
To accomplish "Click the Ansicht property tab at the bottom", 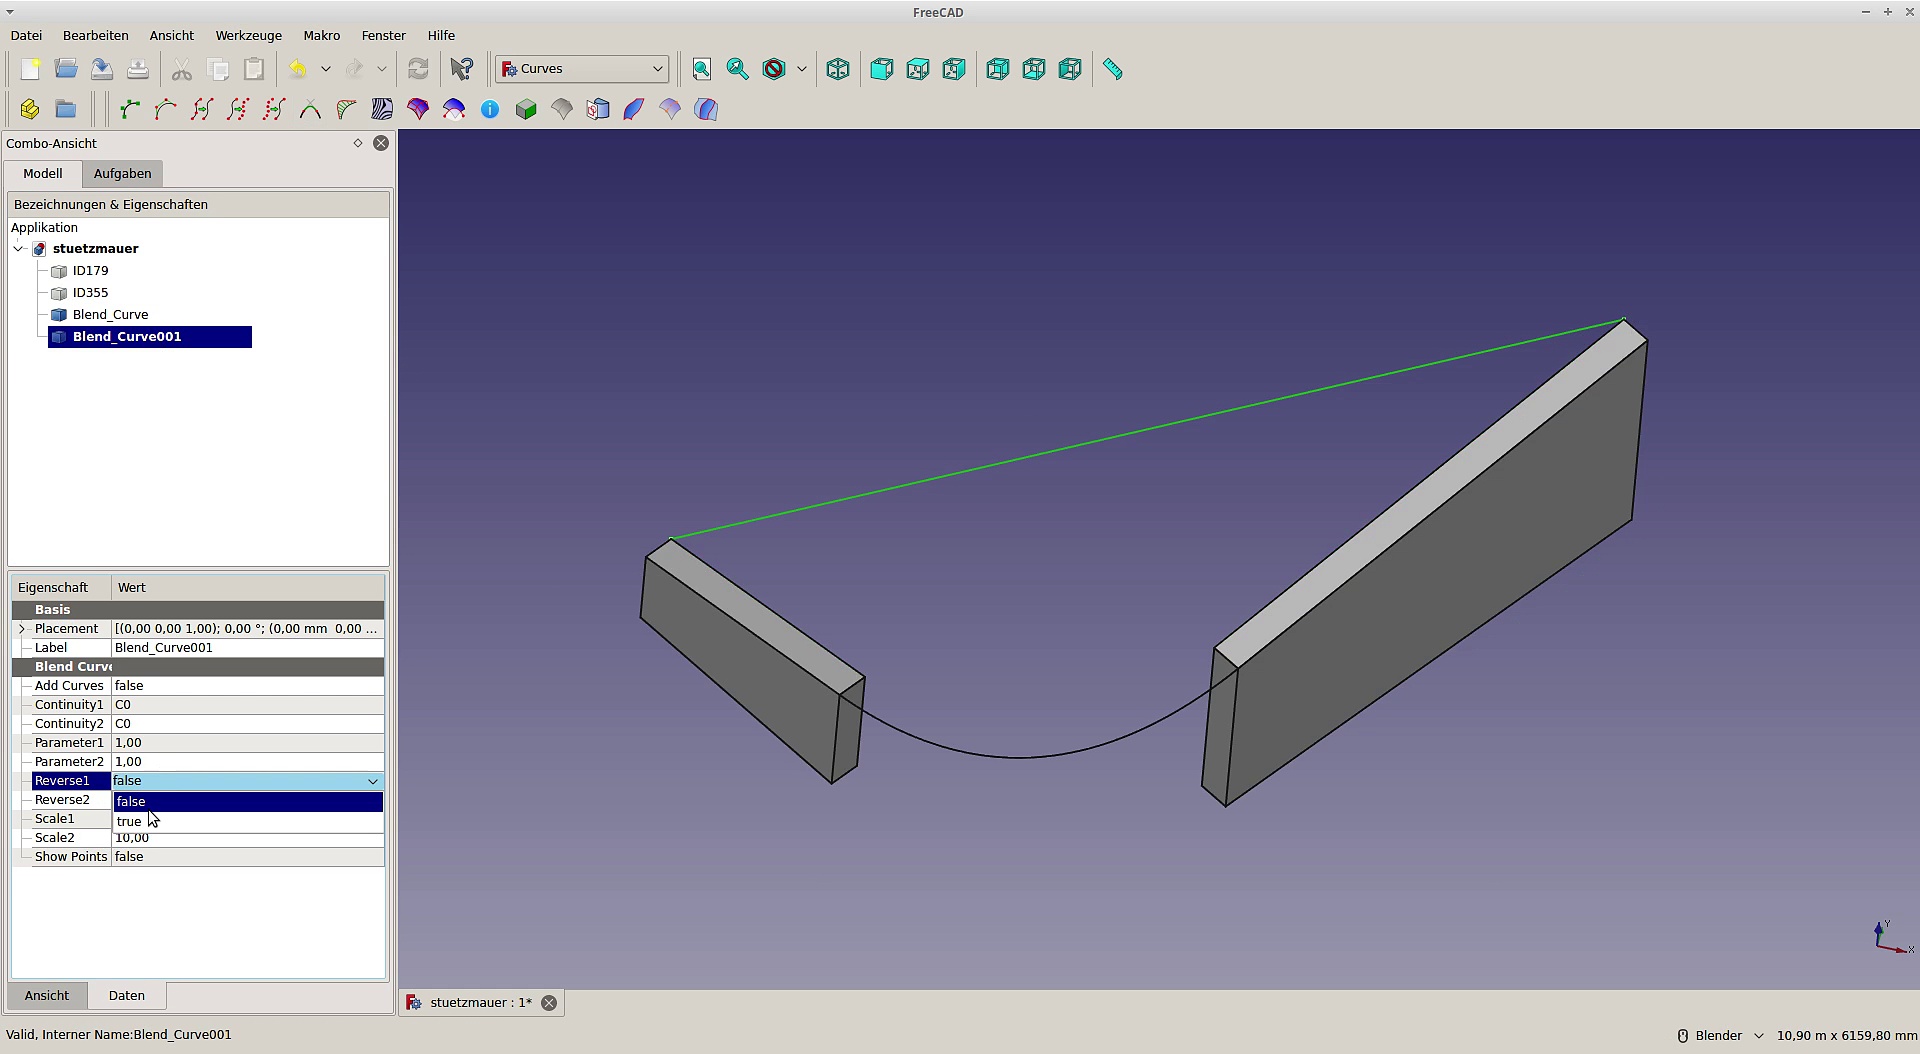I will (47, 996).
